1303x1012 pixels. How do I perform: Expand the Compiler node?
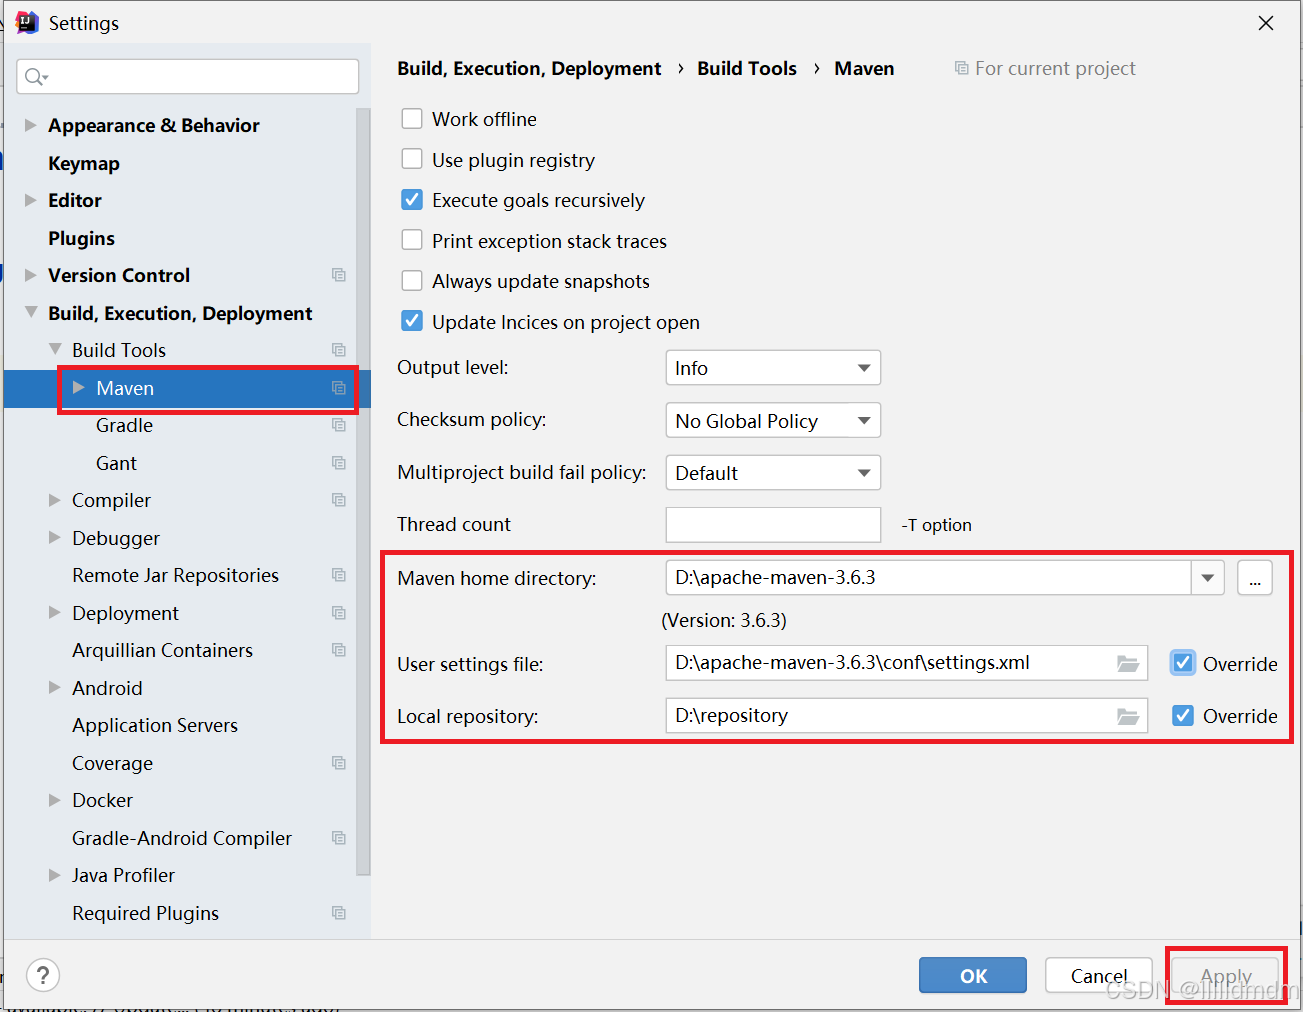click(x=55, y=500)
